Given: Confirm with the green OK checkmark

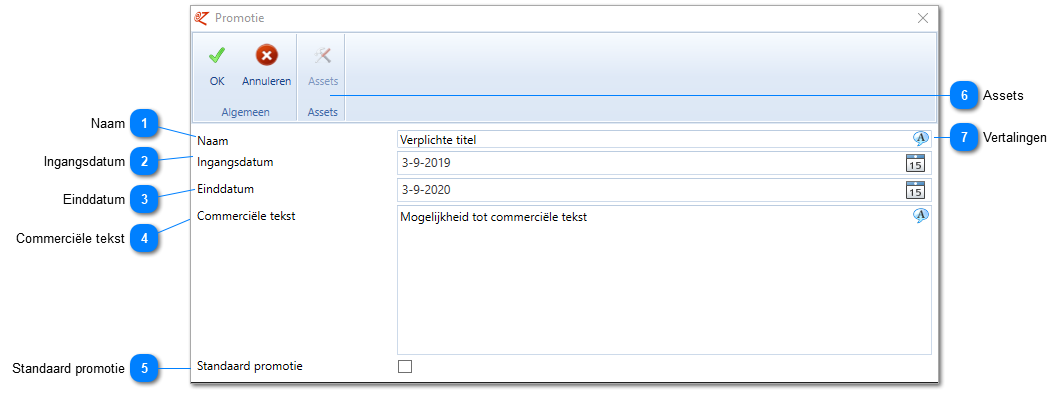Looking at the screenshot, I should click(x=217, y=56).
